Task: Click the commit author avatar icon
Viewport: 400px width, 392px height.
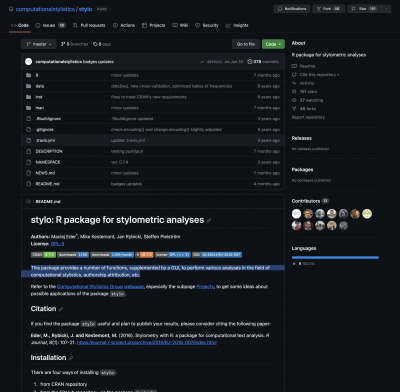Action: coord(29,62)
